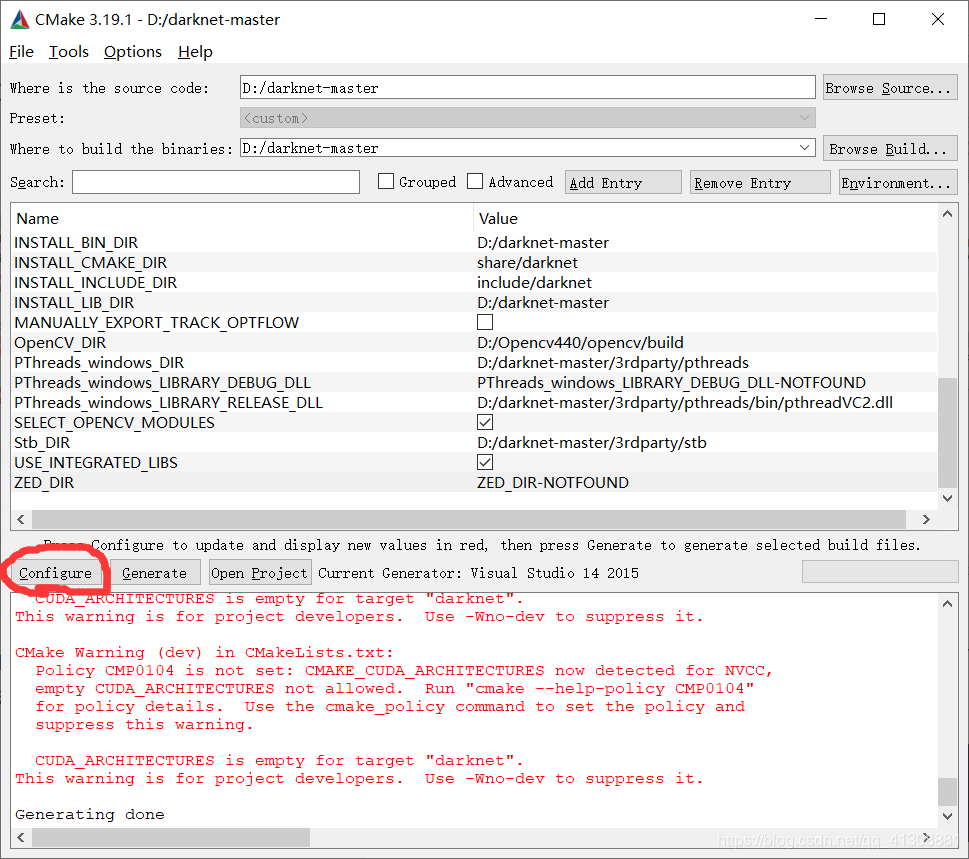The height and width of the screenshot is (859, 969).
Task: Click the Search input field
Action: (x=216, y=182)
